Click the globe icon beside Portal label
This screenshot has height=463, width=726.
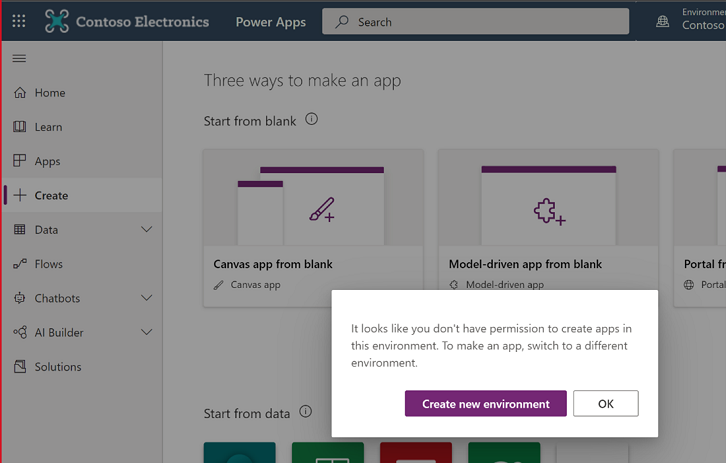click(689, 285)
